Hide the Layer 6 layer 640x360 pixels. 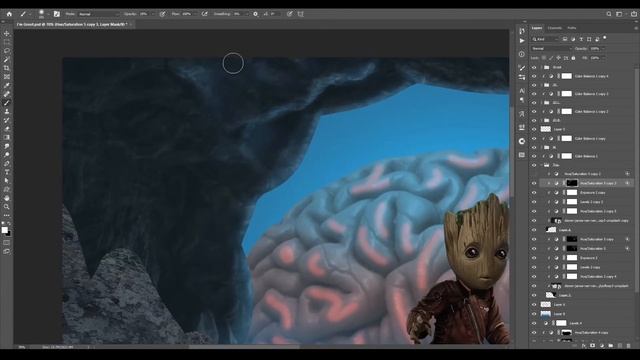(534, 230)
